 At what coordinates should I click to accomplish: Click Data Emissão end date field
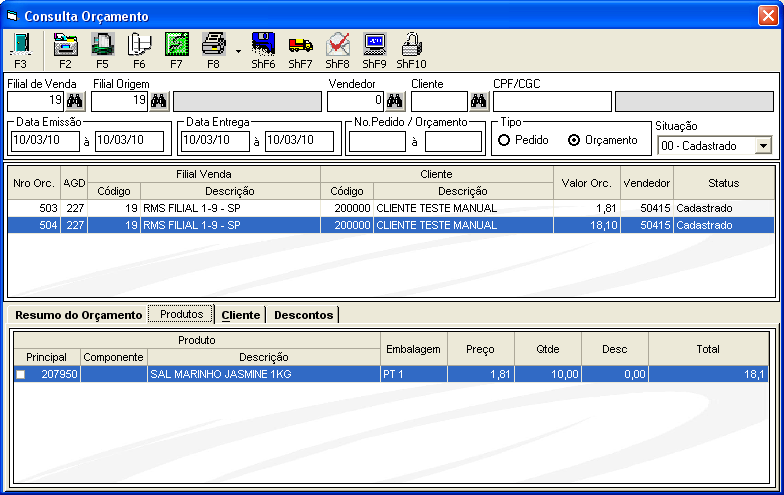click(130, 142)
